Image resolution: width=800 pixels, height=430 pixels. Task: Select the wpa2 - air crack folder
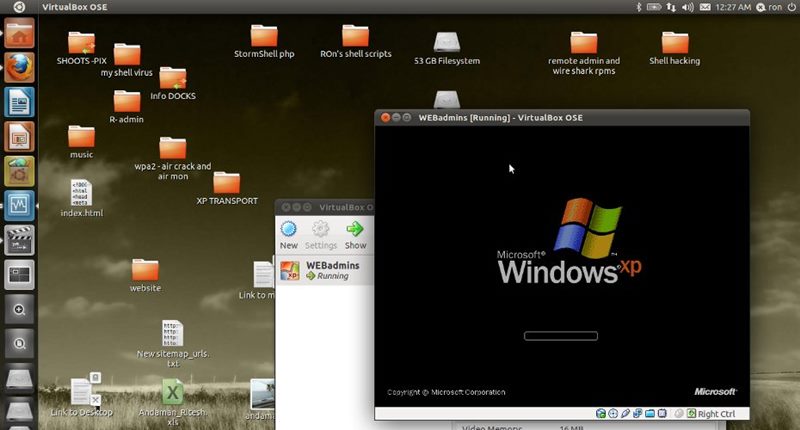tap(173, 158)
